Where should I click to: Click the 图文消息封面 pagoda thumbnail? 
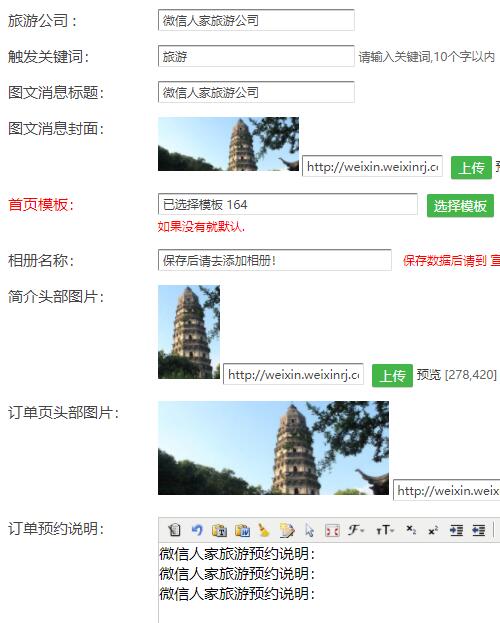tap(229, 144)
